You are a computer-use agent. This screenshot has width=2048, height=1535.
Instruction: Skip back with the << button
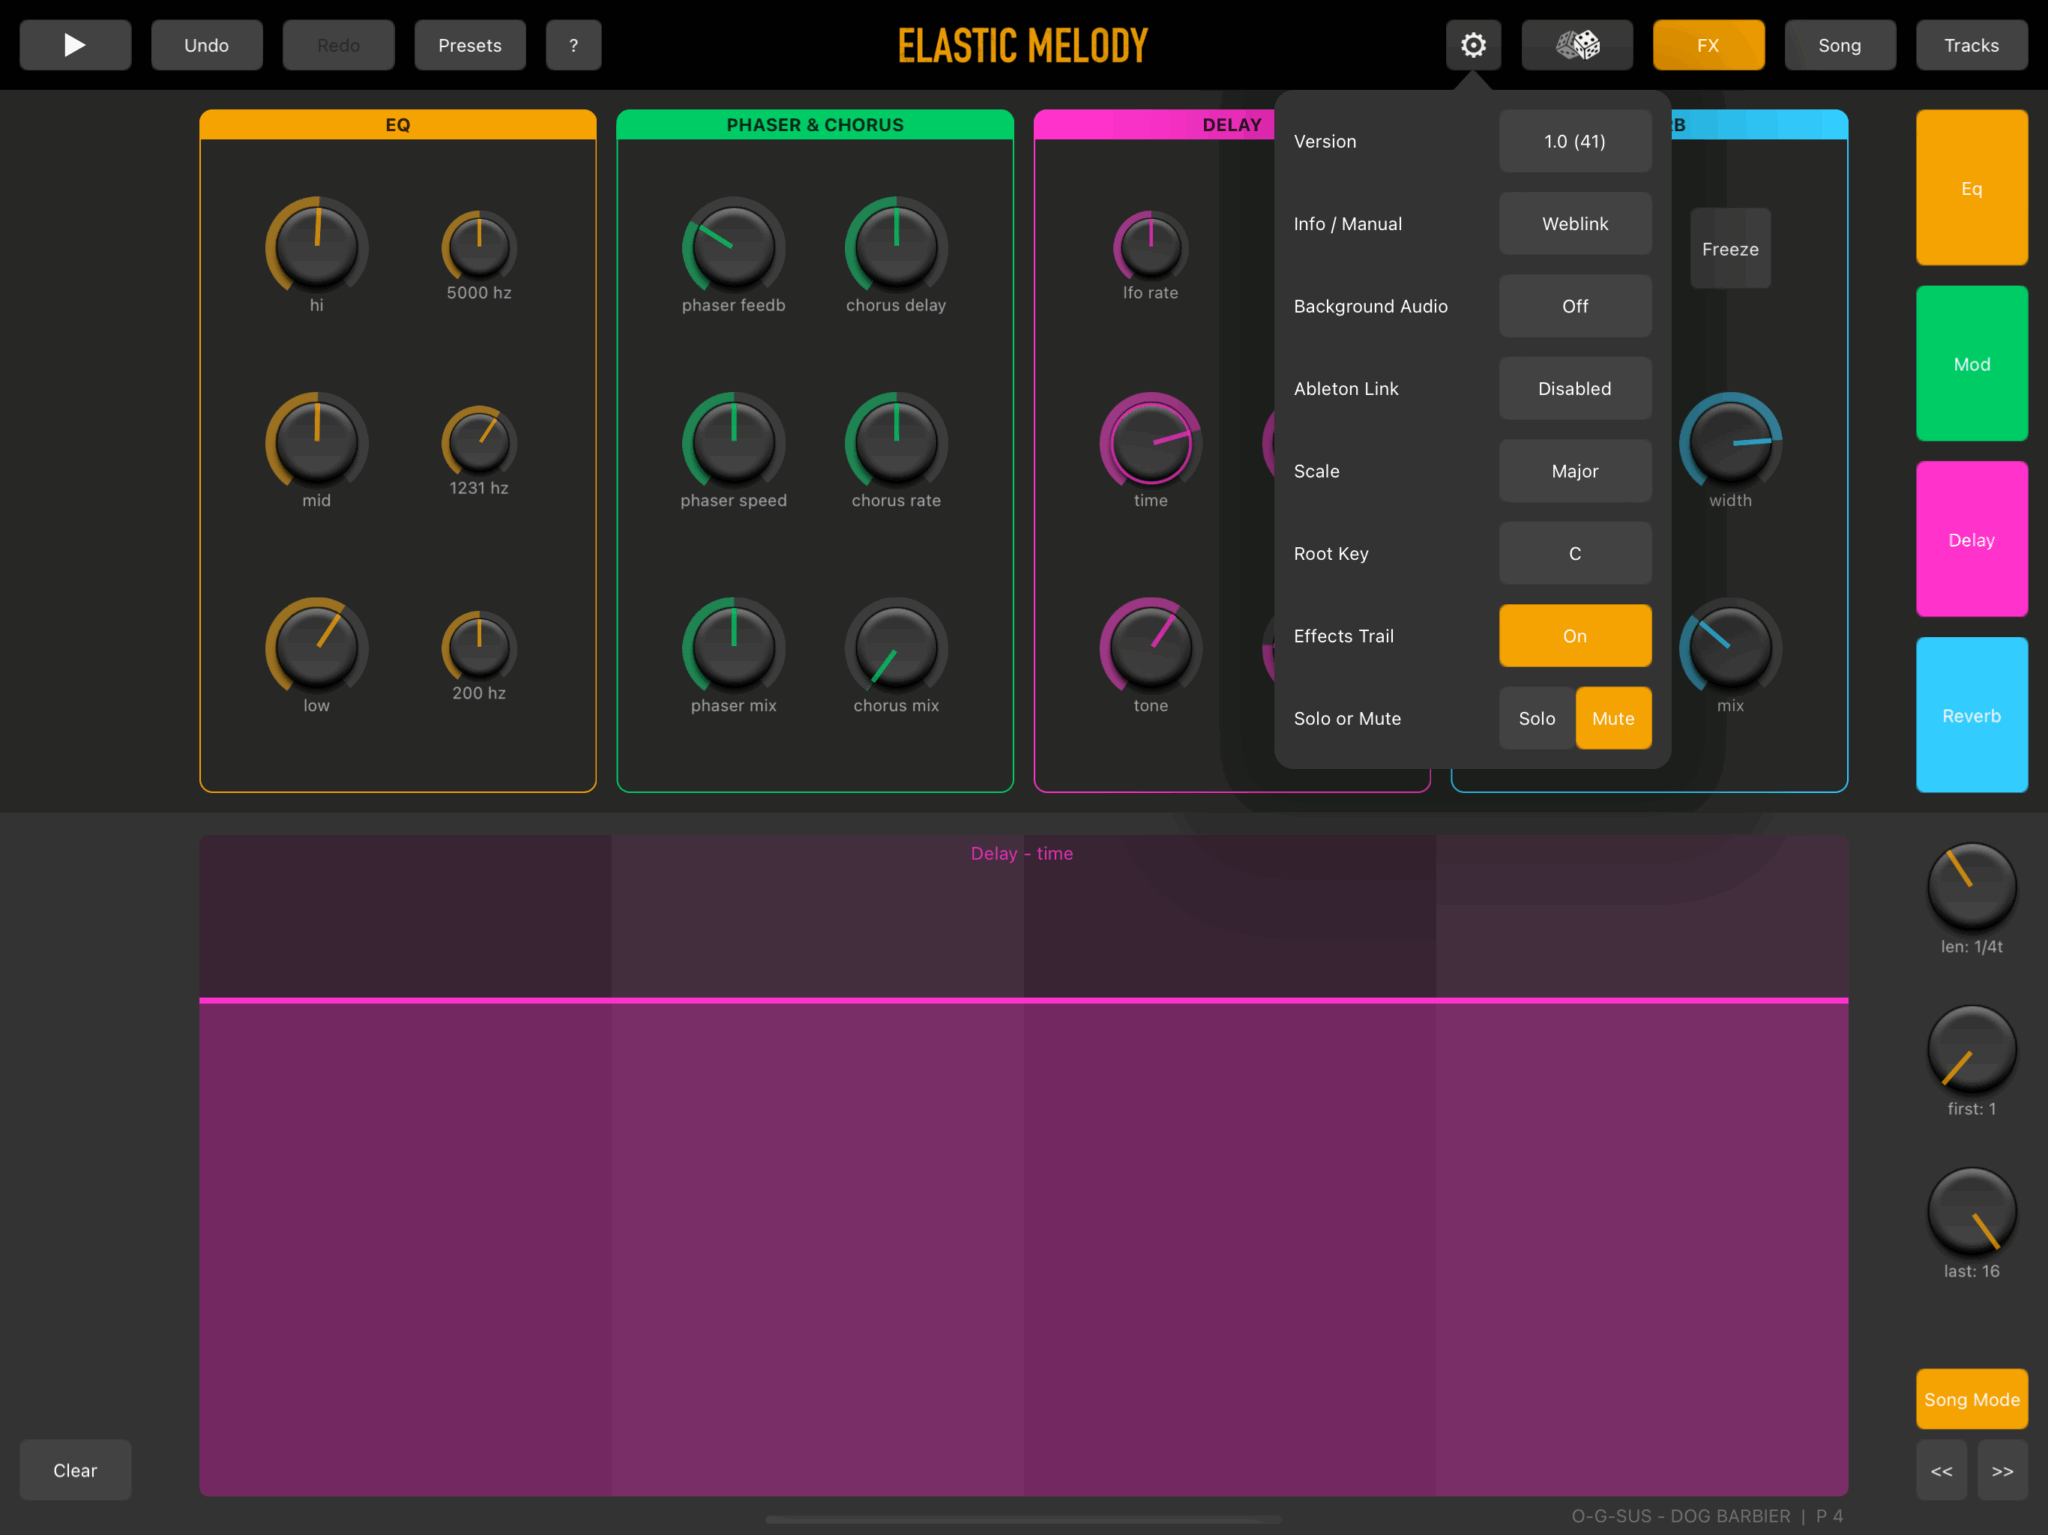[1941, 1471]
